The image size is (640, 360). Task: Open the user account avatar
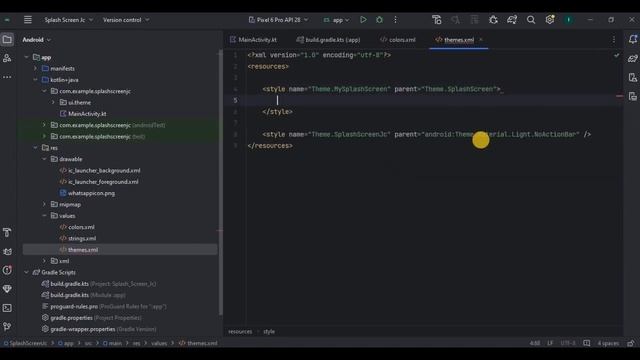[568, 20]
